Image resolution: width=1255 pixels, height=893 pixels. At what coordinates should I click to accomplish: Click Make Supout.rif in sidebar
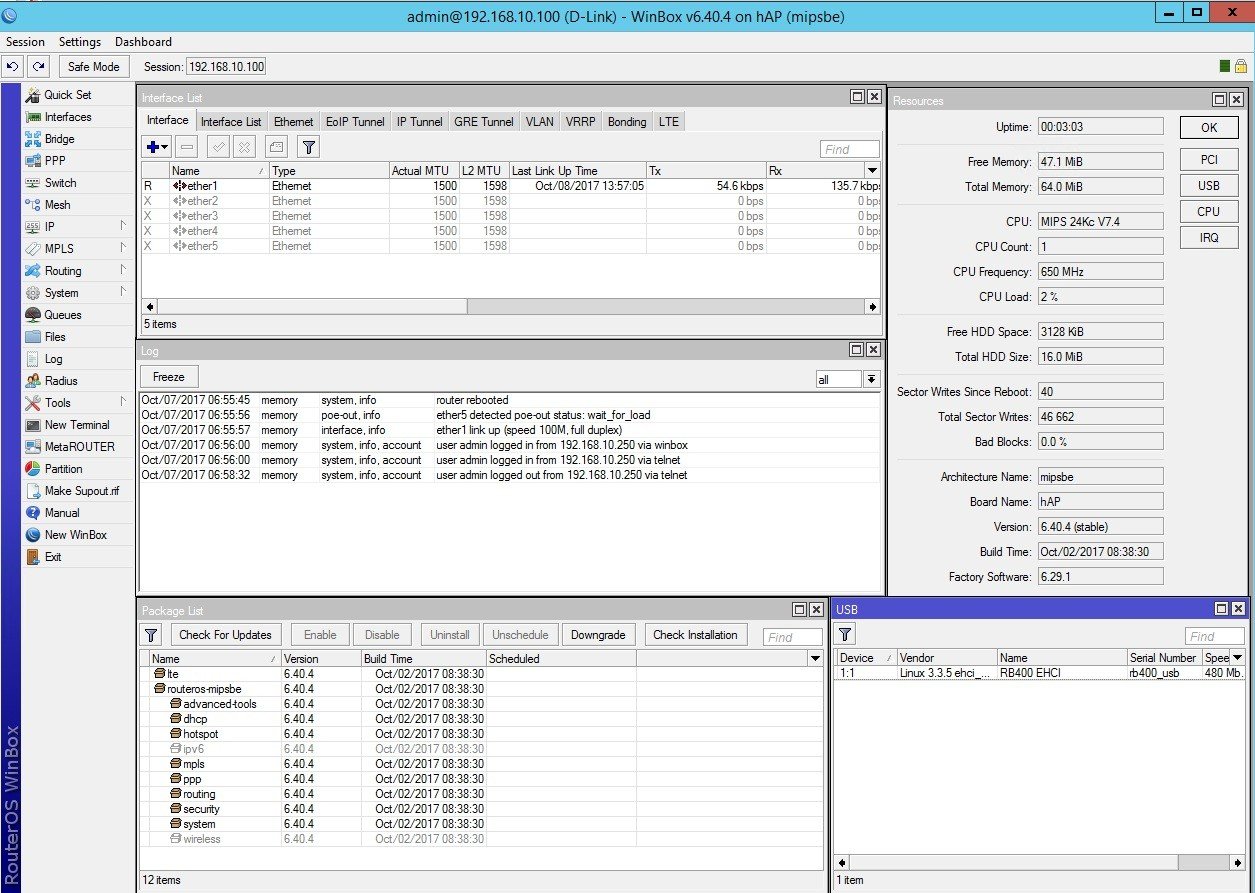pyautogui.click(x=82, y=491)
